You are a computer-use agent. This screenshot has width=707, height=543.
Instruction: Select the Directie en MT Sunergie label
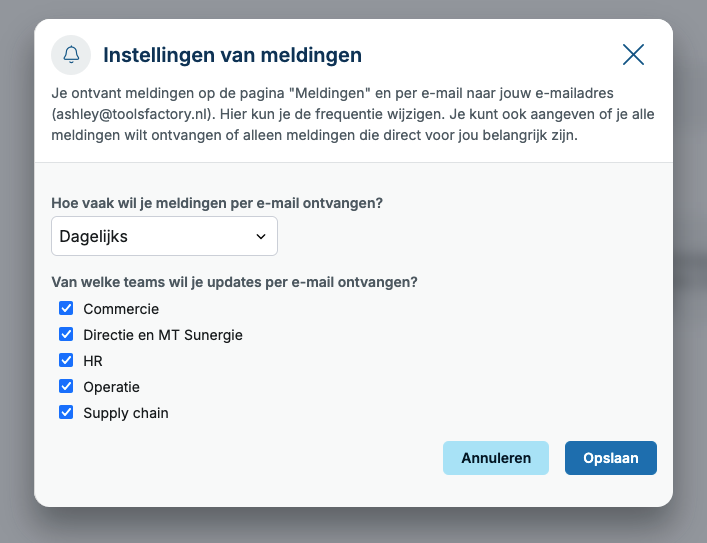tap(163, 335)
